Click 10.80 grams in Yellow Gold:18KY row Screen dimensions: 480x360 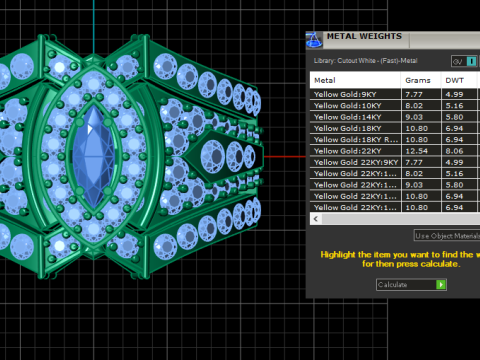point(416,128)
